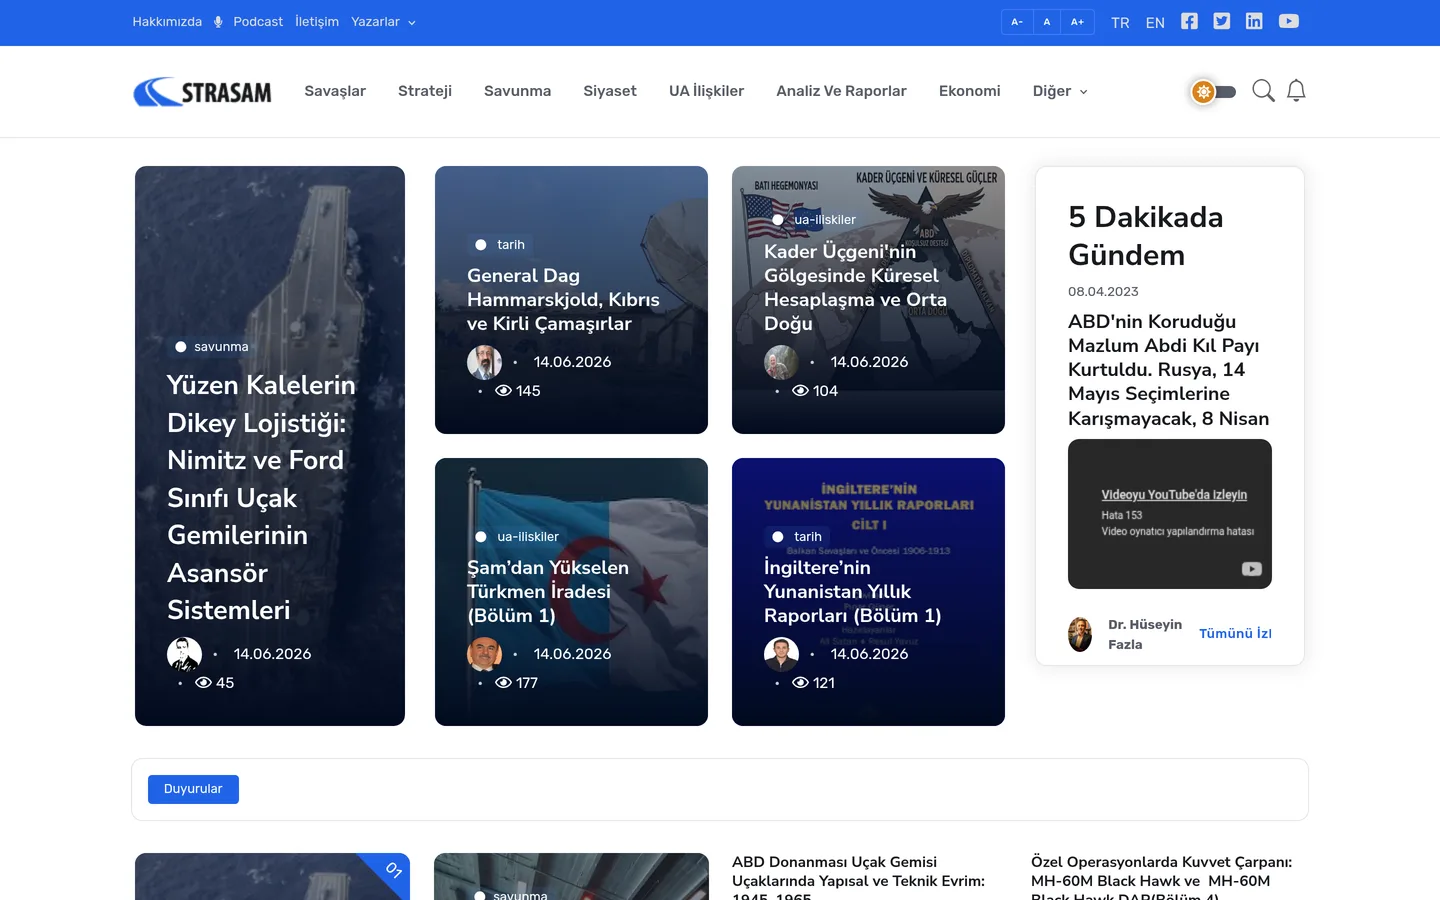Open the notifications bell icon

click(x=1296, y=91)
